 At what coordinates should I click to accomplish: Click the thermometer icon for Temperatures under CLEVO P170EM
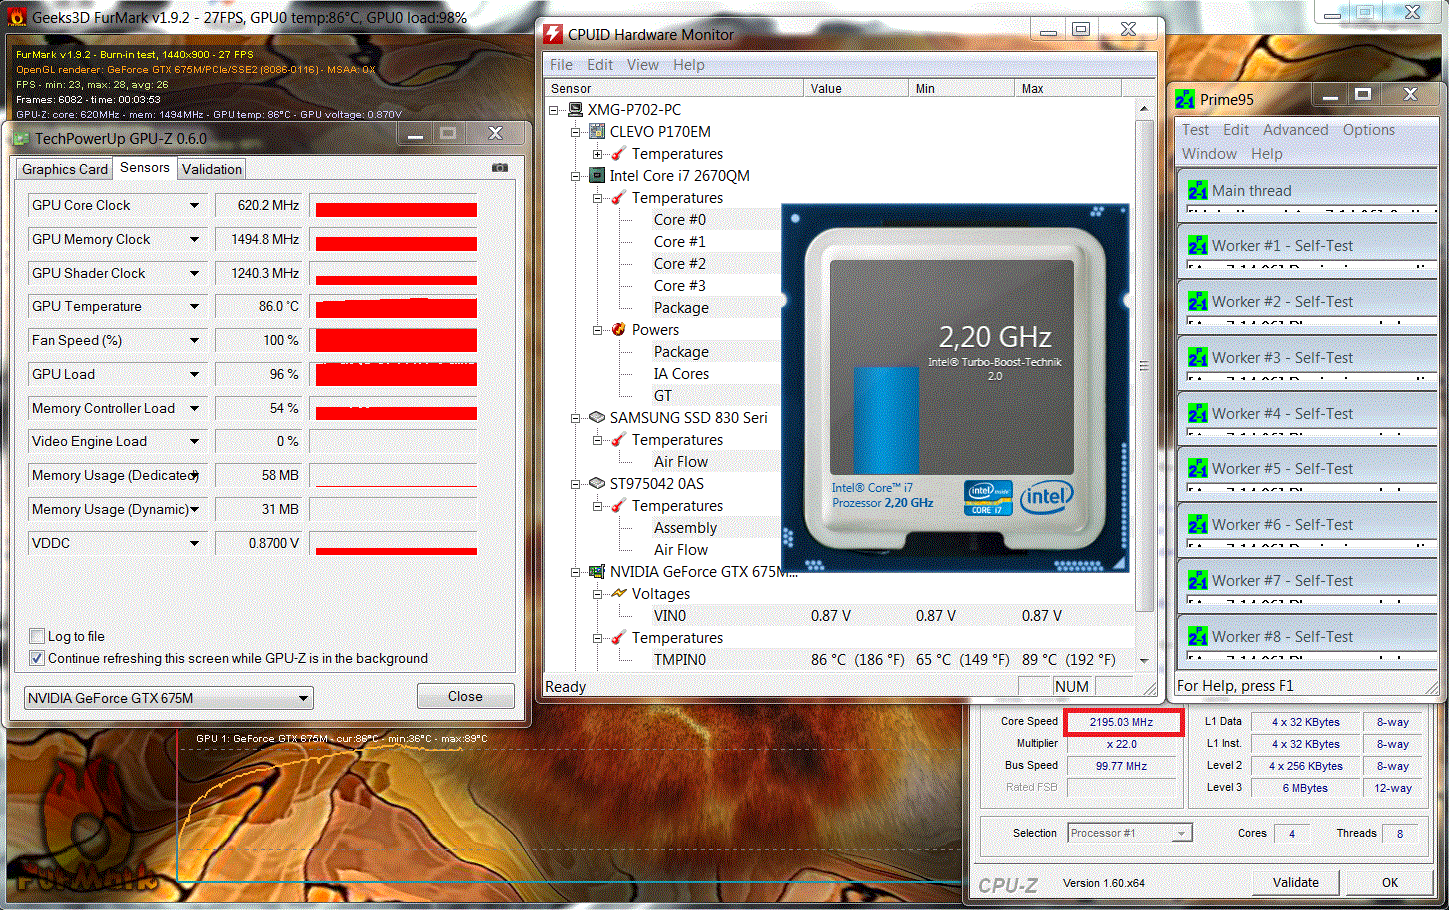point(619,153)
